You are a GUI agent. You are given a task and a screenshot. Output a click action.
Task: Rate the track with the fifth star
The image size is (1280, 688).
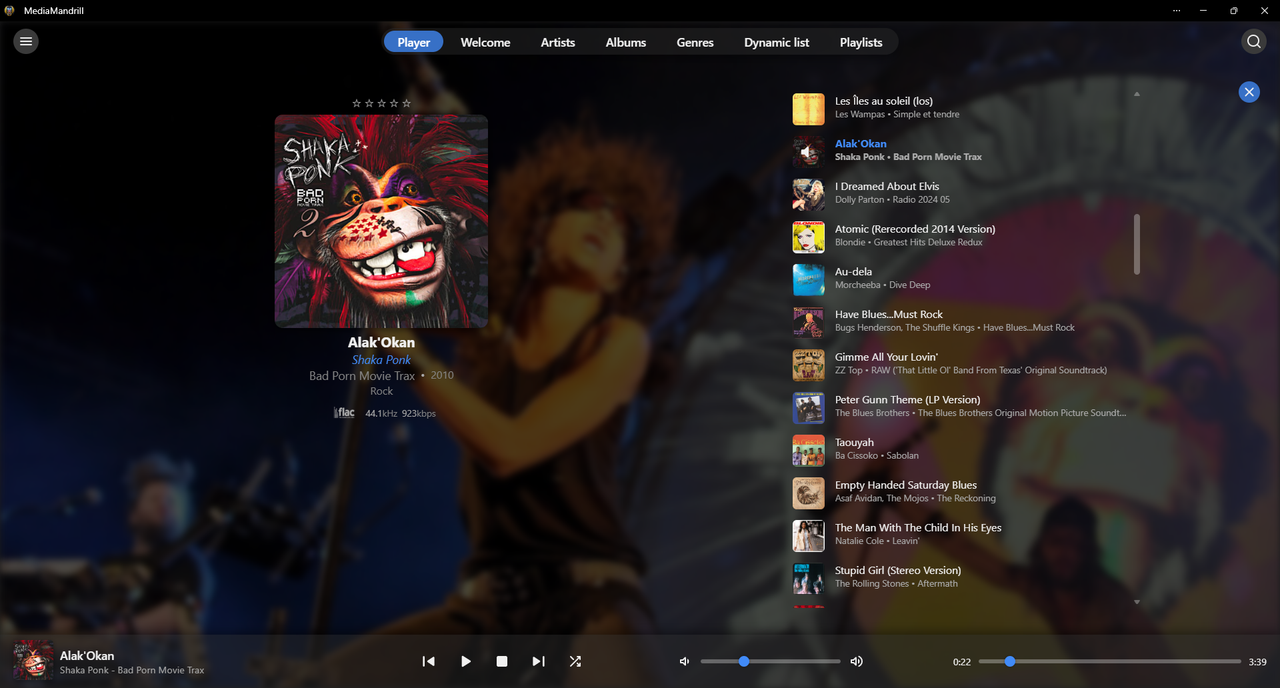406,103
